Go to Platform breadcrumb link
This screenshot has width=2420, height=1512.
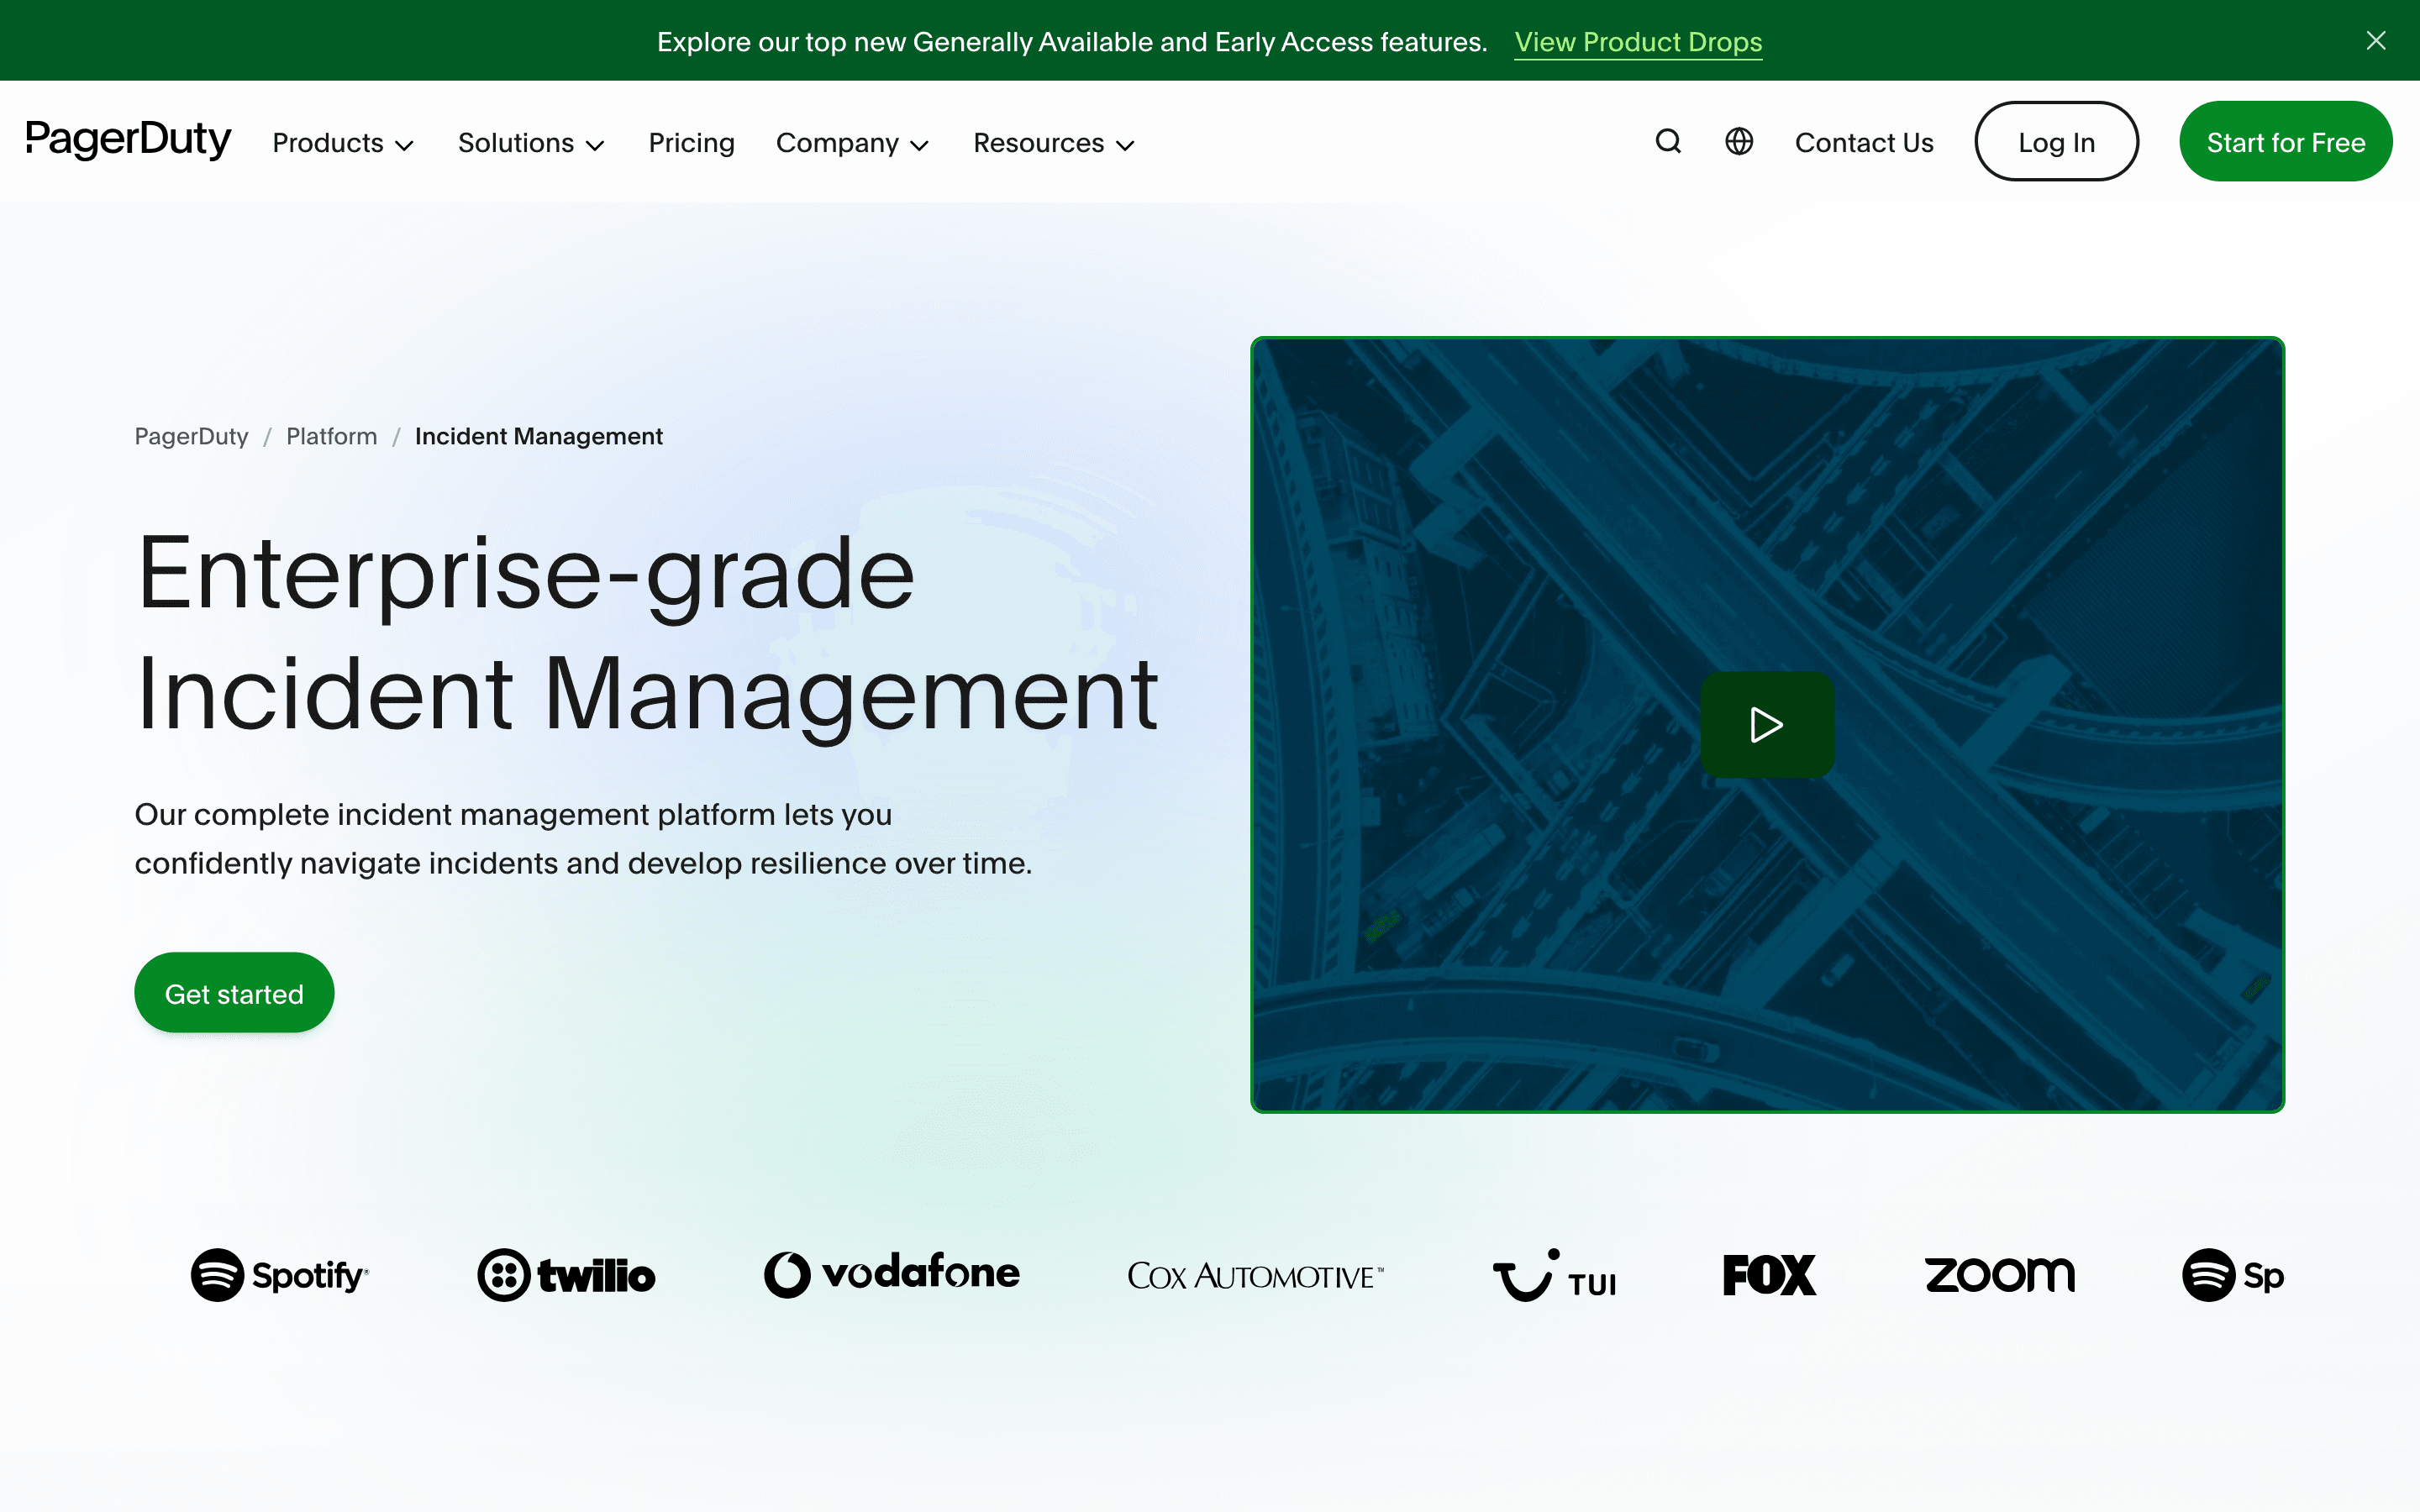(332, 436)
